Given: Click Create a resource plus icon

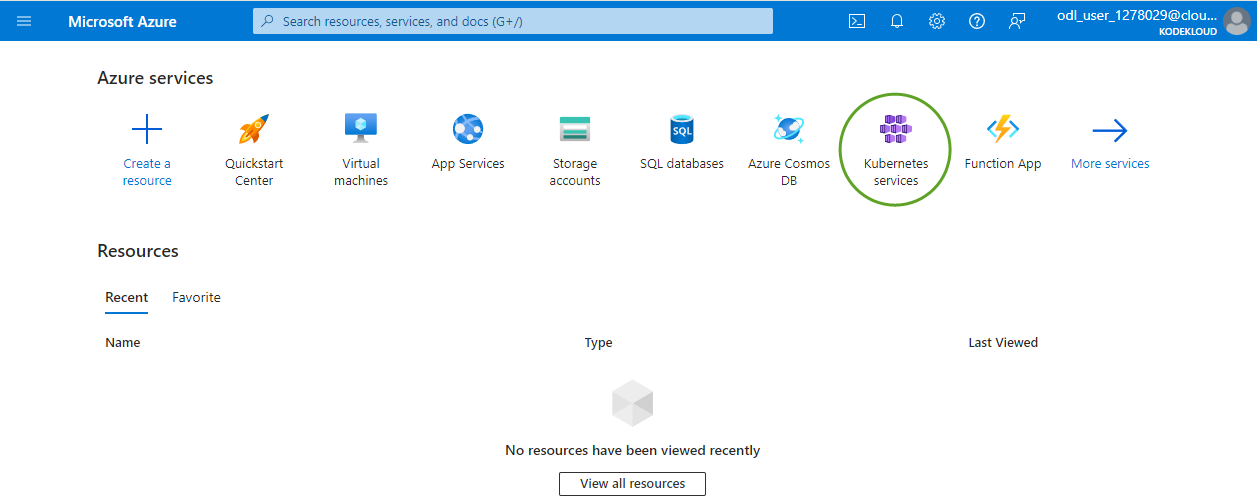Looking at the screenshot, I should (x=147, y=129).
